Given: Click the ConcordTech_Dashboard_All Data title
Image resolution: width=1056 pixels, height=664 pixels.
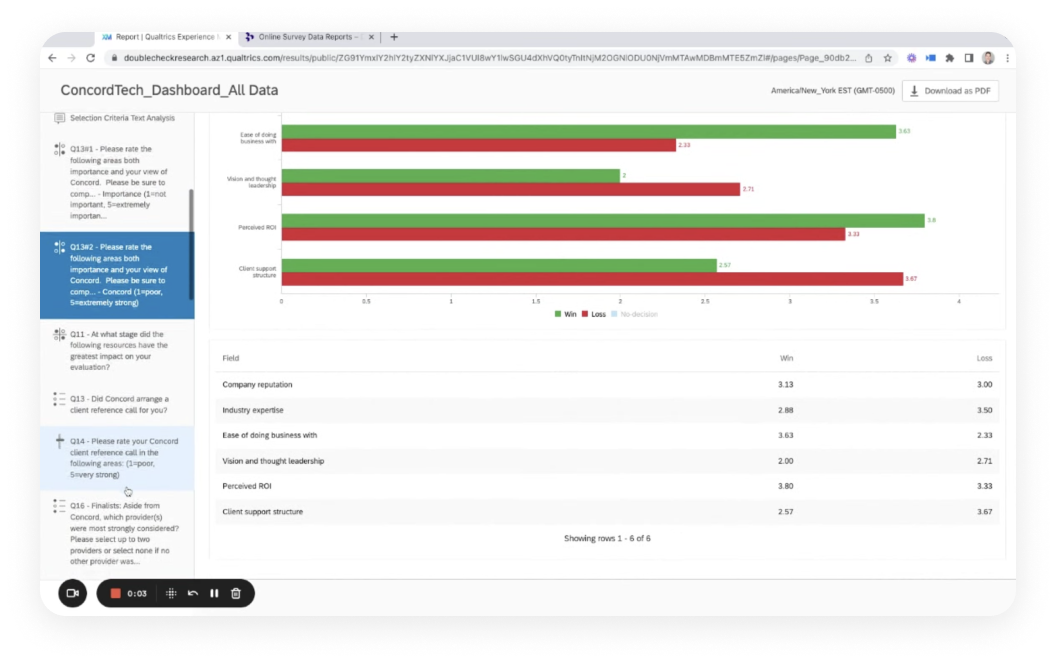Looking at the screenshot, I should [169, 90].
